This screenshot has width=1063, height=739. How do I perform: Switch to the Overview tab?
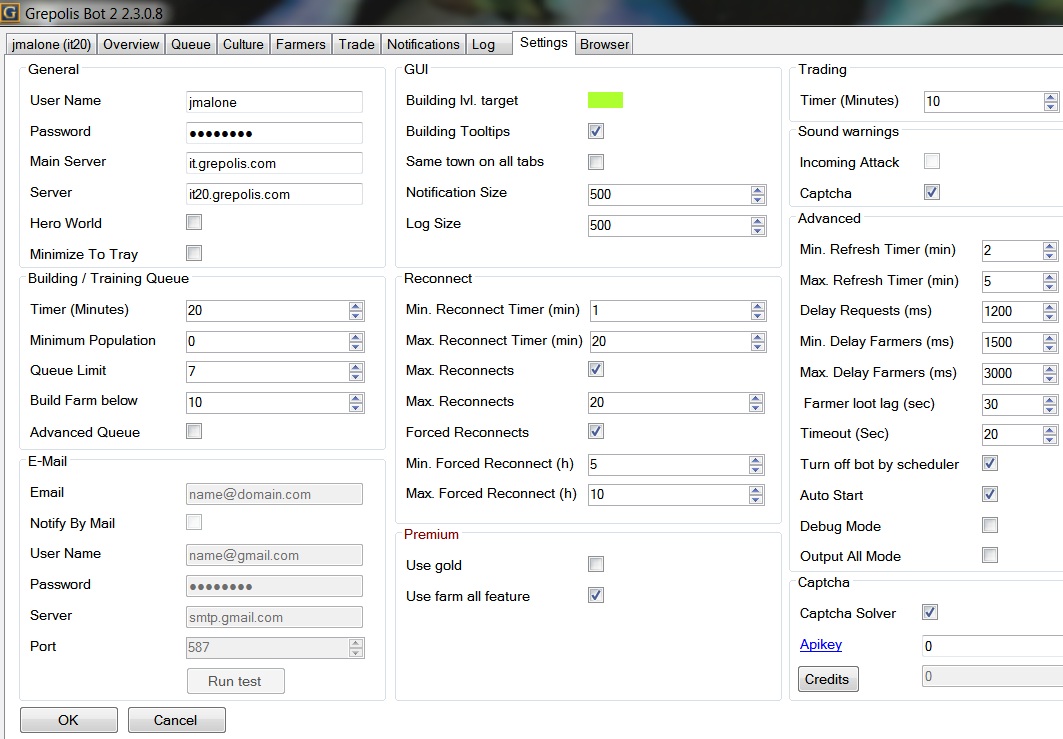131,44
